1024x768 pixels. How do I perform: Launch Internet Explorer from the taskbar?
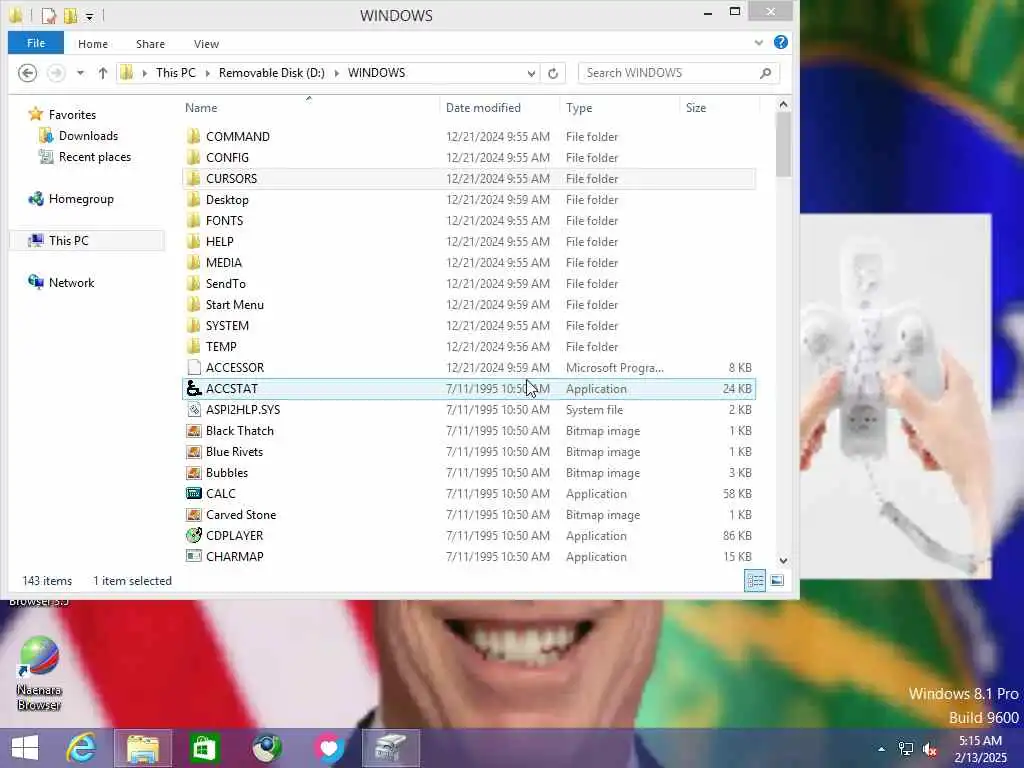click(x=81, y=748)
